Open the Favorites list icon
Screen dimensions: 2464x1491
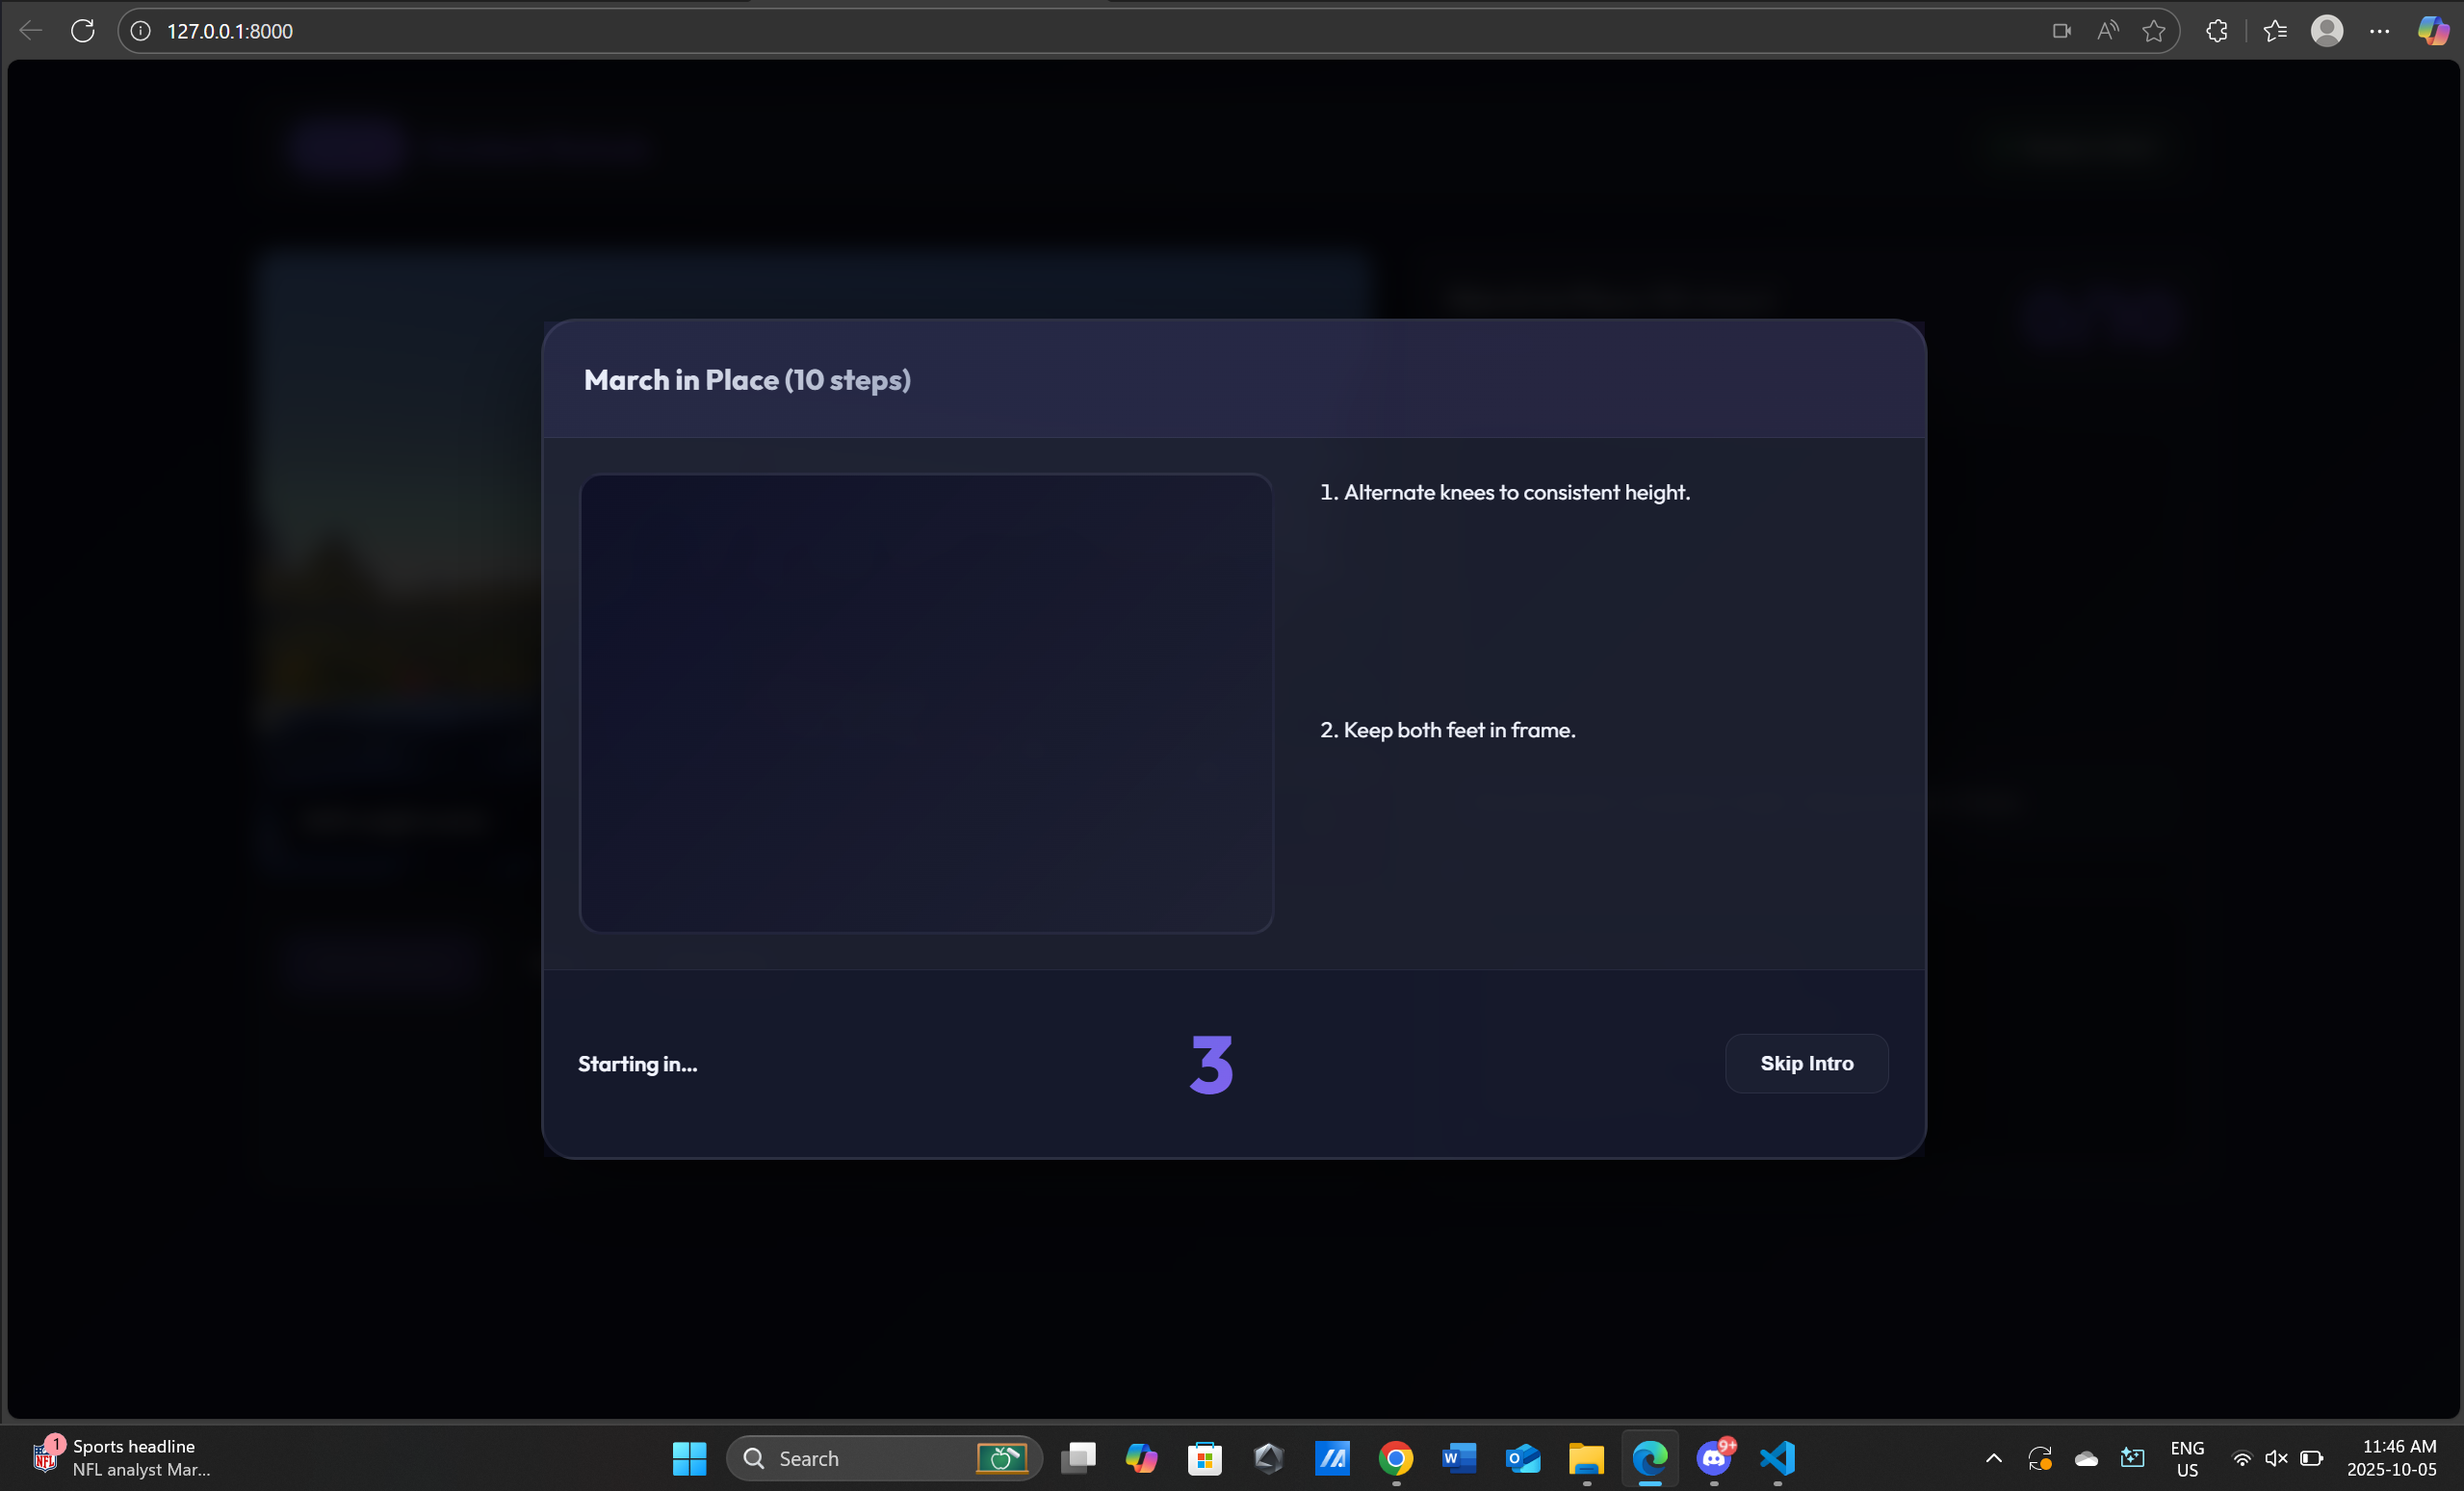2275,31
